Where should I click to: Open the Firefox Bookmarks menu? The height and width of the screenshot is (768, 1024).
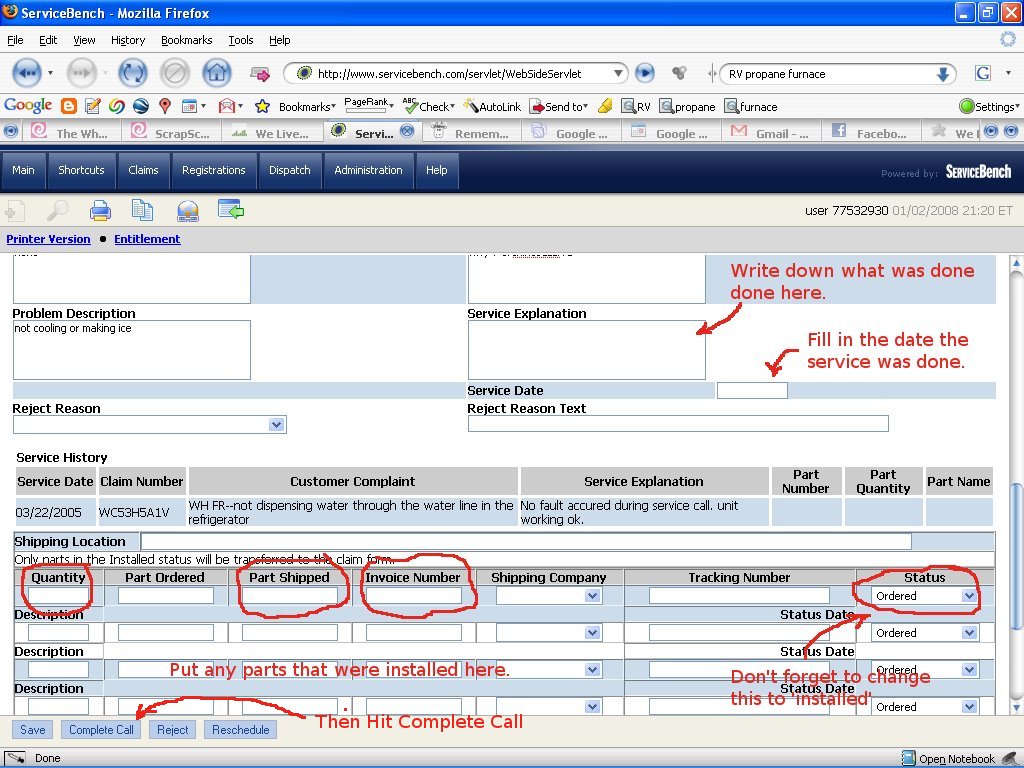(x=187, y=40)
